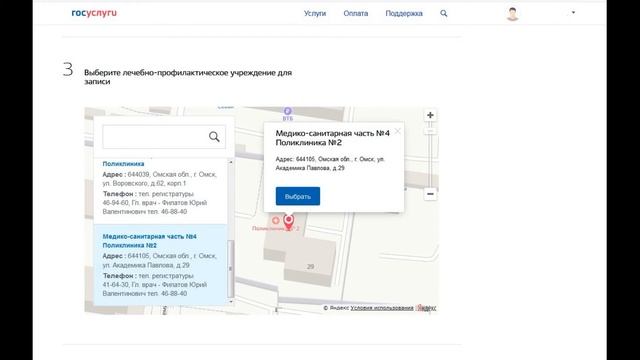Open the Госуслуги home logo
Image resolution: width=640 pixels, height=360 pixels.
pos(94,13)
